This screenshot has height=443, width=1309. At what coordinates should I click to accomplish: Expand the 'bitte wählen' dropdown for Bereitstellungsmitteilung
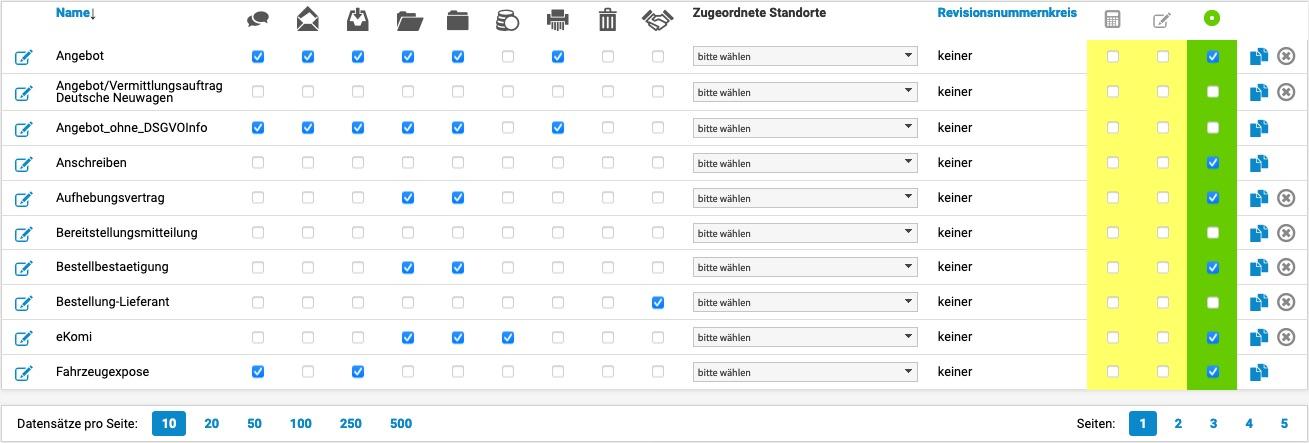point(805,233)
